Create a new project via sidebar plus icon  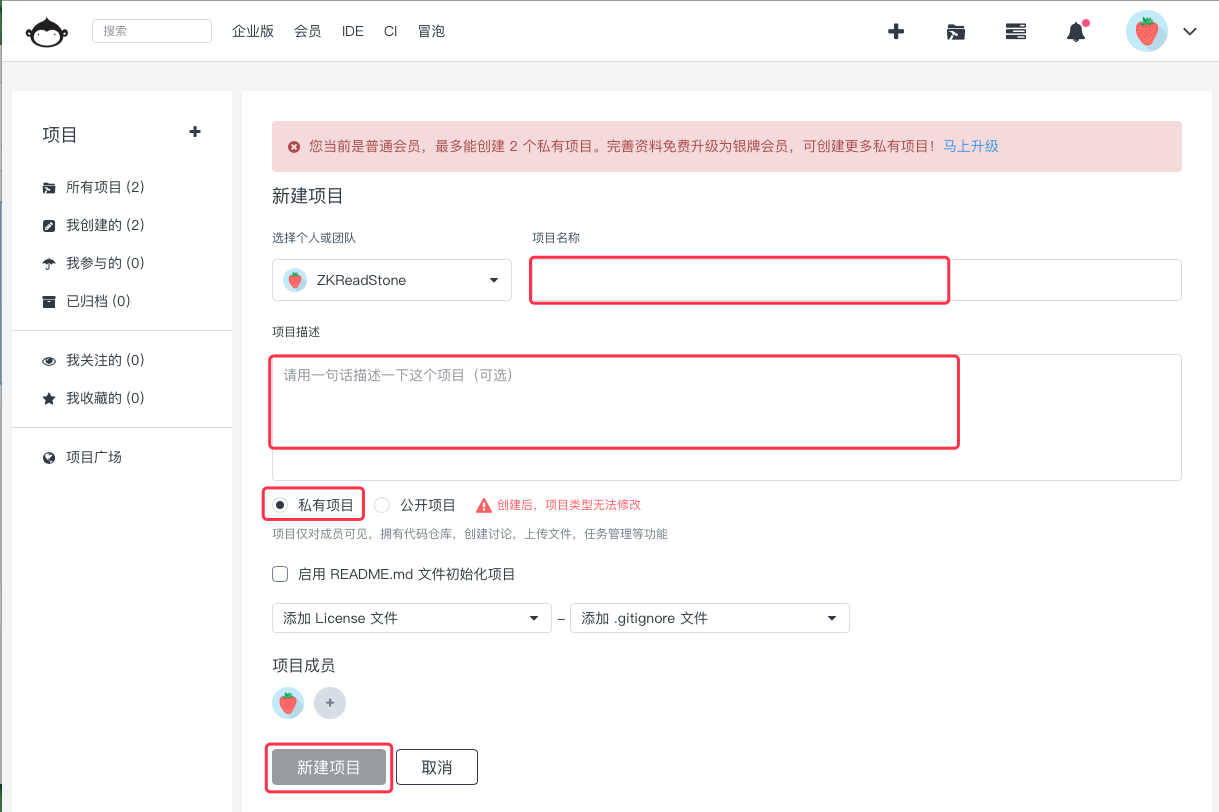[195, 131]
